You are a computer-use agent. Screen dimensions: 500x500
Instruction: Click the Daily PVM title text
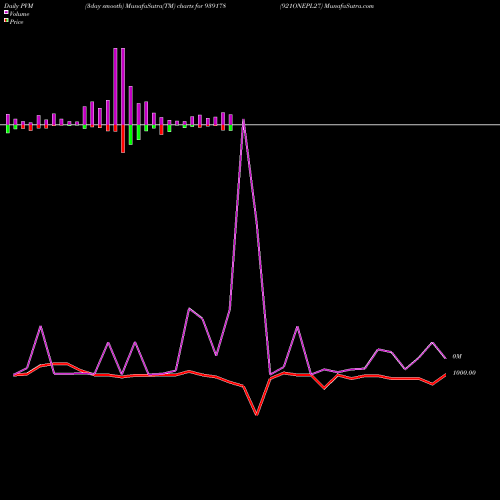pos(19,6)
